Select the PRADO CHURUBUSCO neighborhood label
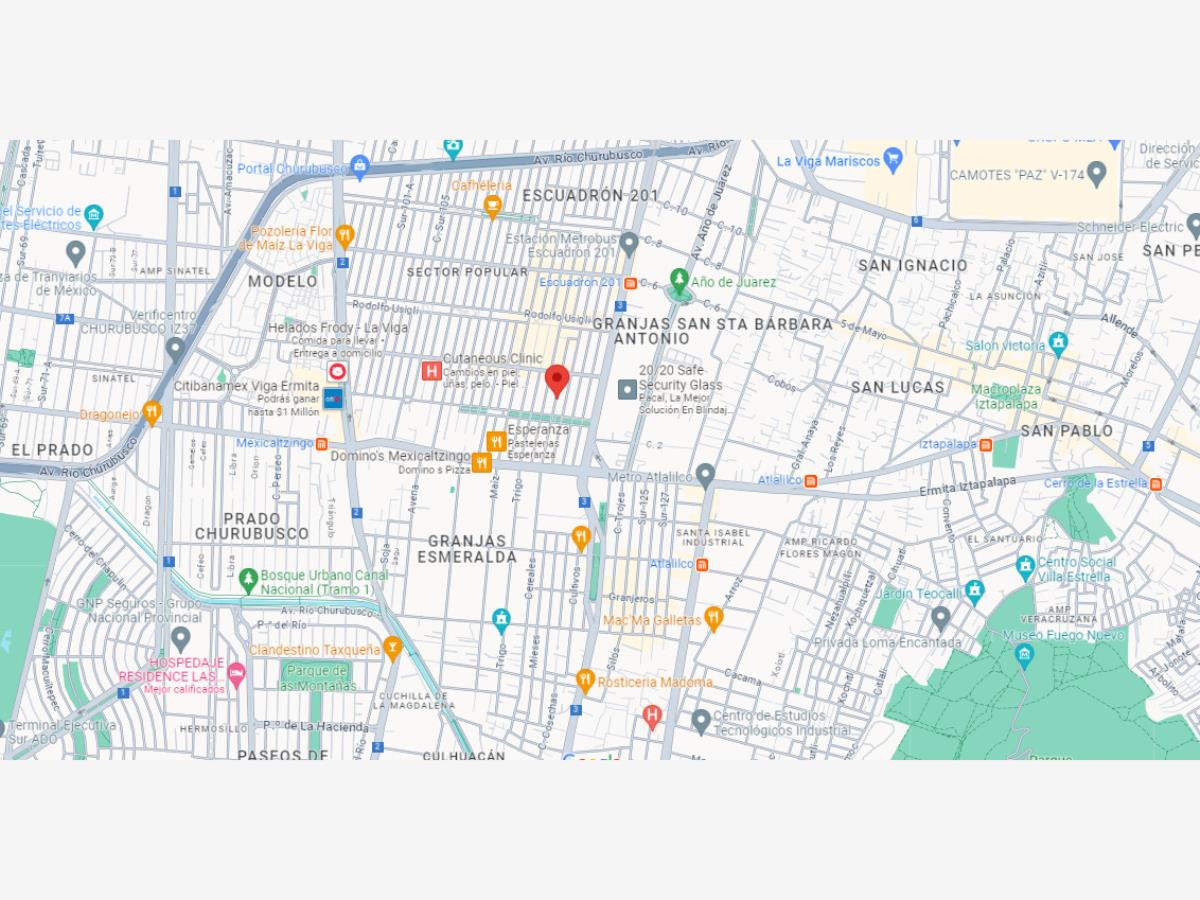This screenshot has height=900, width=1200. tap(252, 526)
